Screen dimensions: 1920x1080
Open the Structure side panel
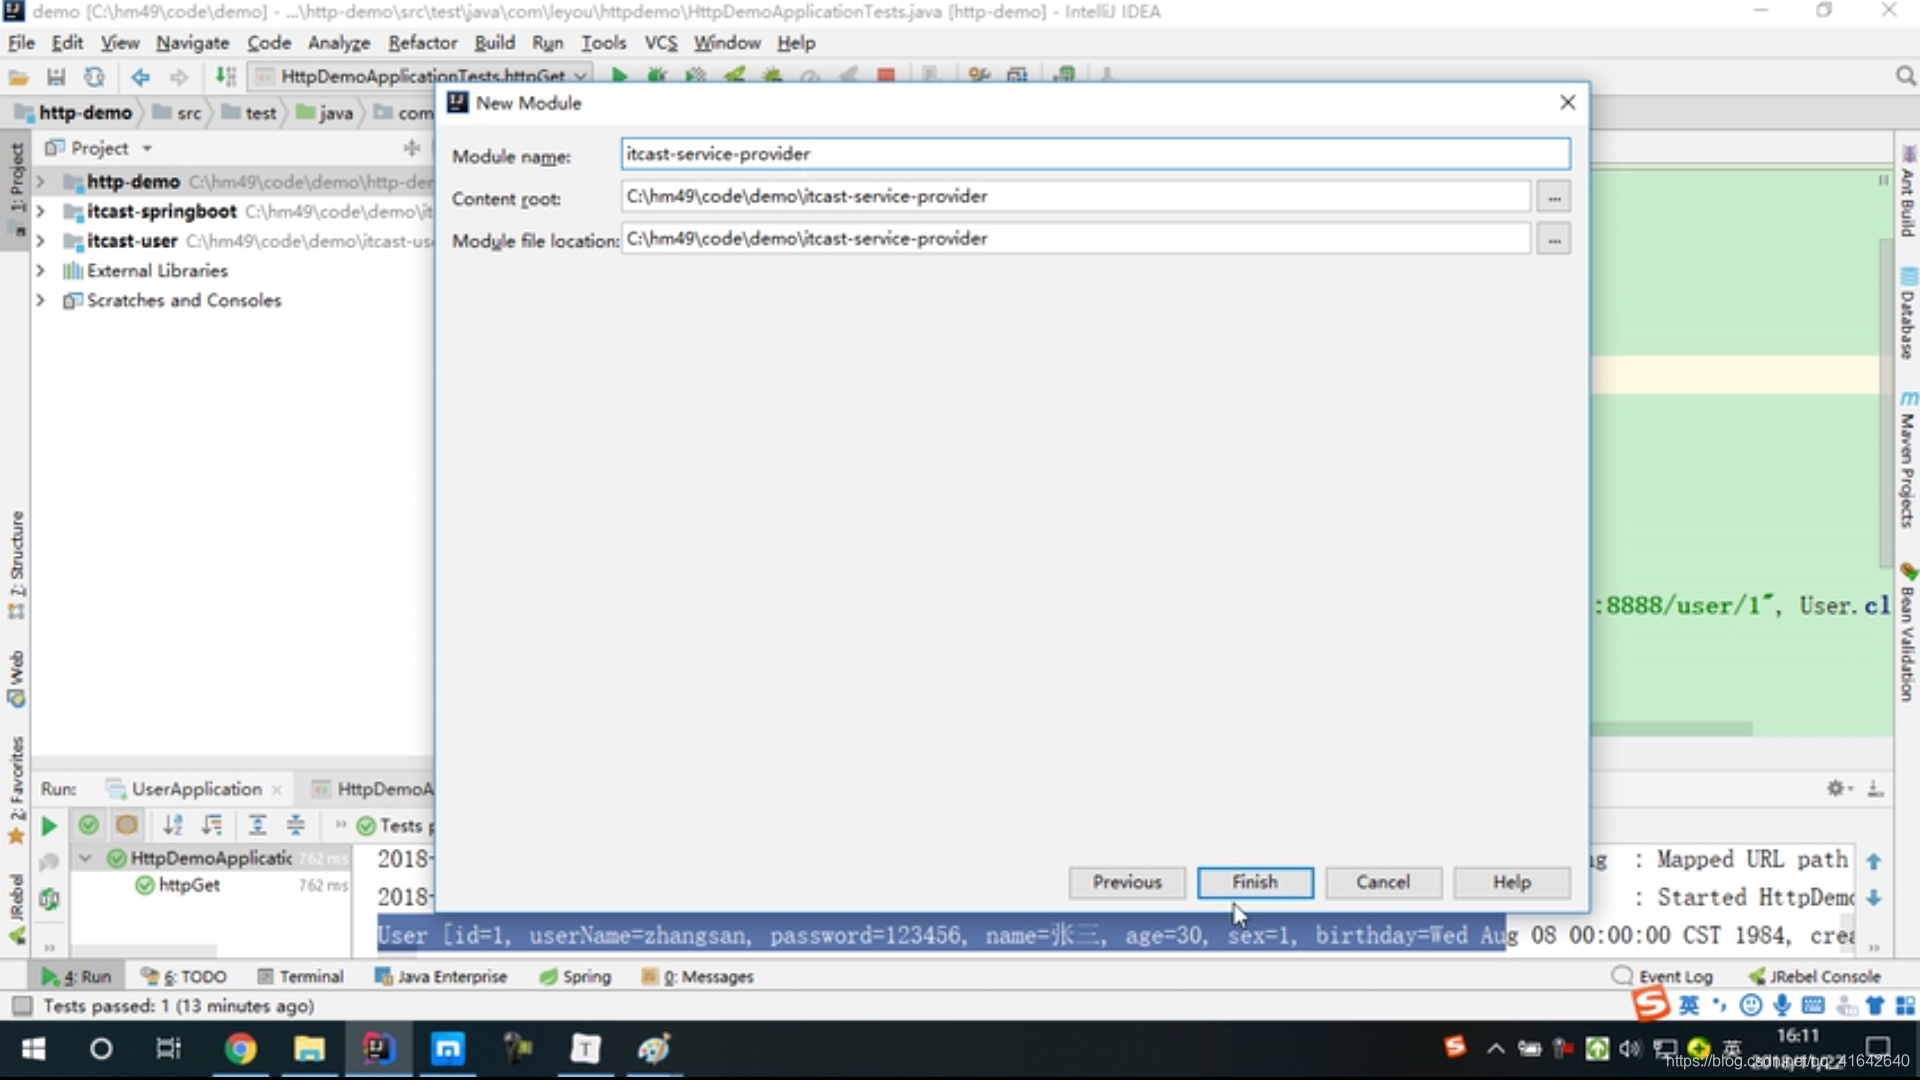point(16,565)
